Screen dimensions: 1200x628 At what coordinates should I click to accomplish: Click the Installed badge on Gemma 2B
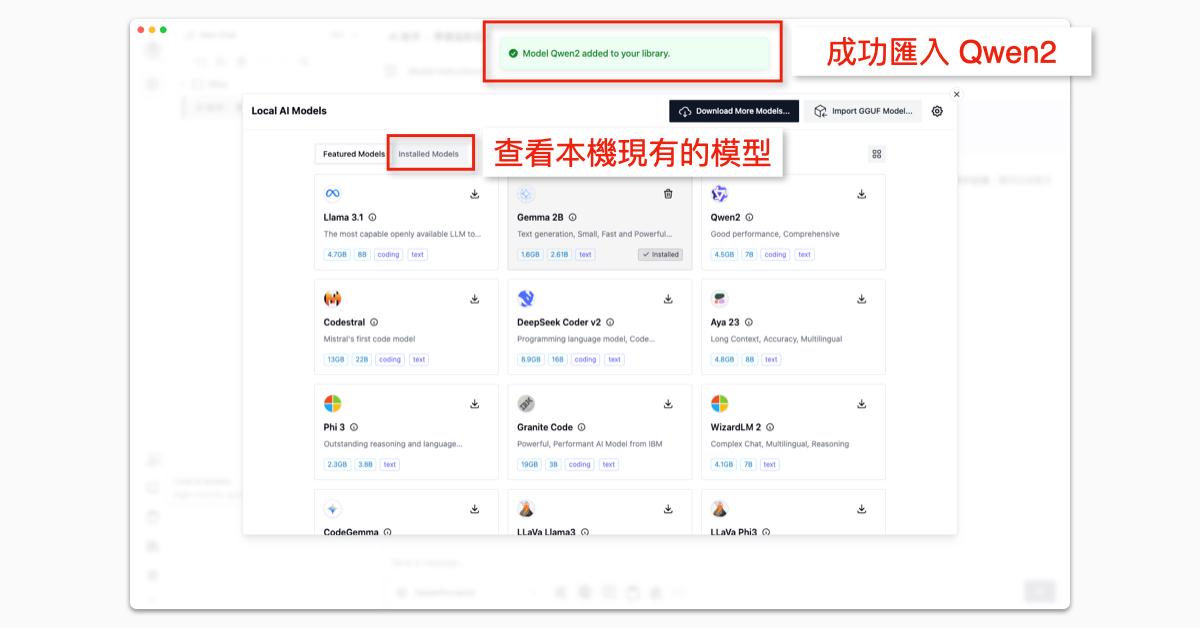(660, 255)
